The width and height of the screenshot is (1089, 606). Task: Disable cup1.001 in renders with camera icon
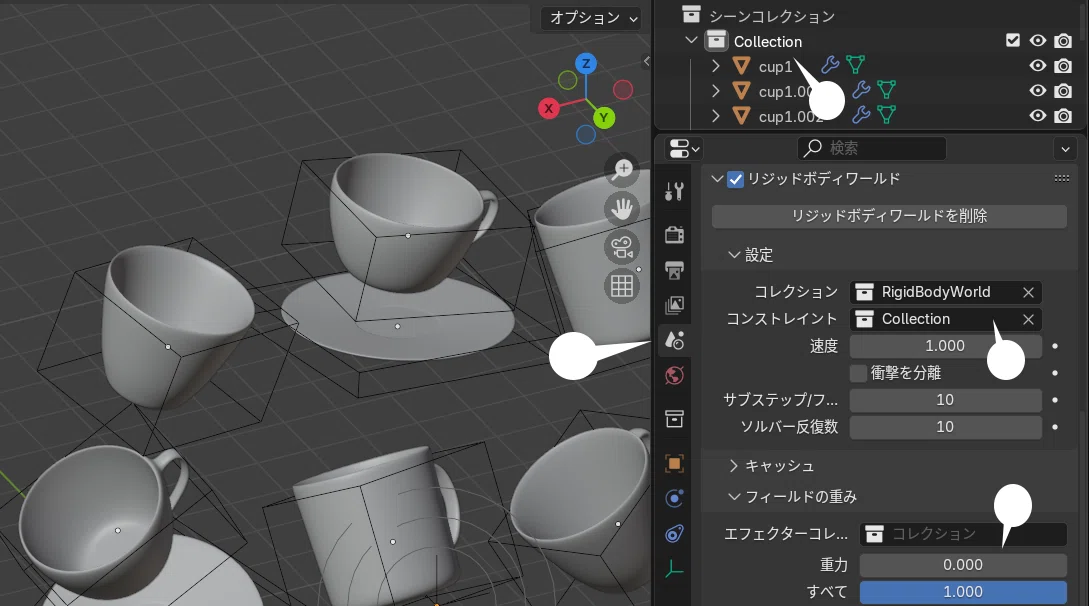[x=1063, y=91]
